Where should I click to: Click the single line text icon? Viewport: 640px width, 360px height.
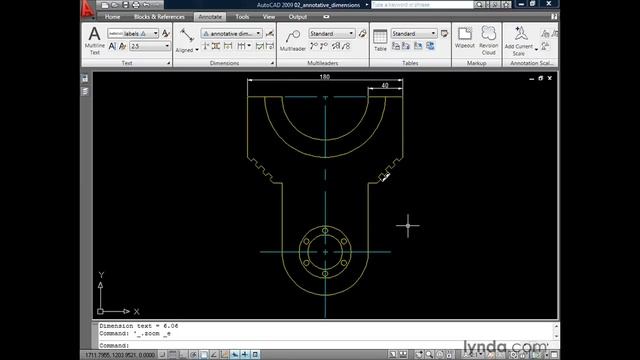point(112,47)
